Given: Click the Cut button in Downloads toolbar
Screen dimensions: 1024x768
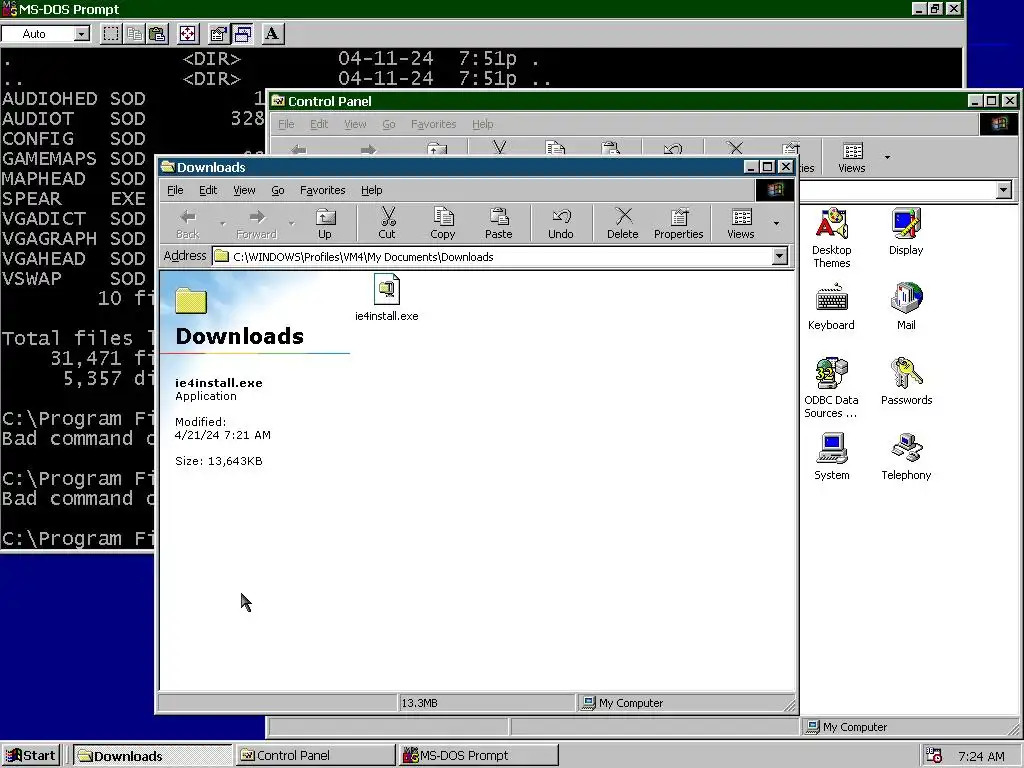Looking at the screenshot, I should tap(387, 223).
